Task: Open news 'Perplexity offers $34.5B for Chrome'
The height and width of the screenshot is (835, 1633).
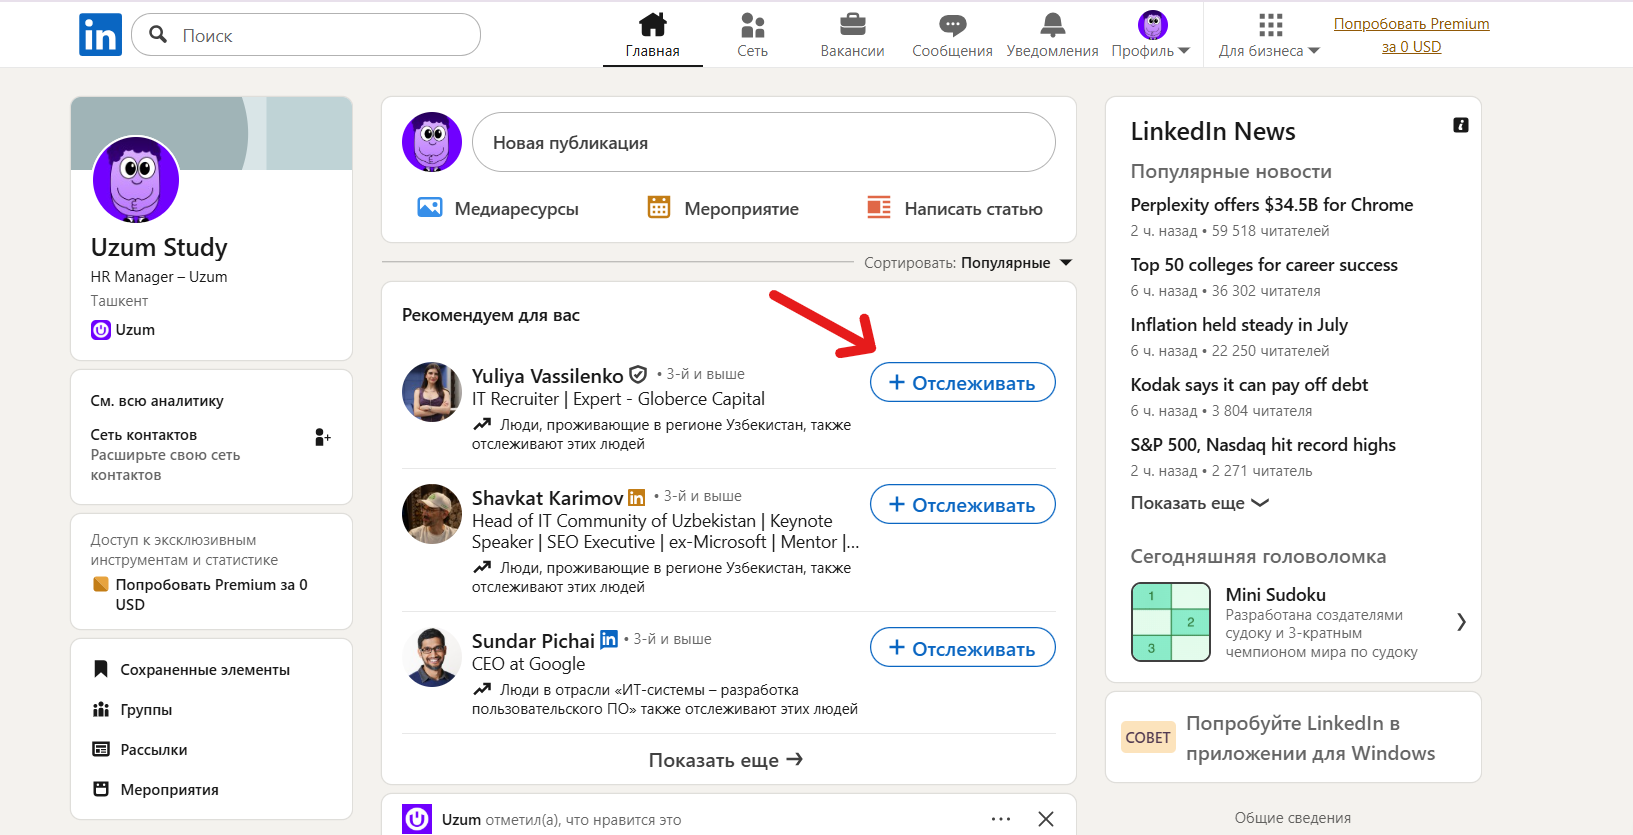Action: coord(1272,205)
